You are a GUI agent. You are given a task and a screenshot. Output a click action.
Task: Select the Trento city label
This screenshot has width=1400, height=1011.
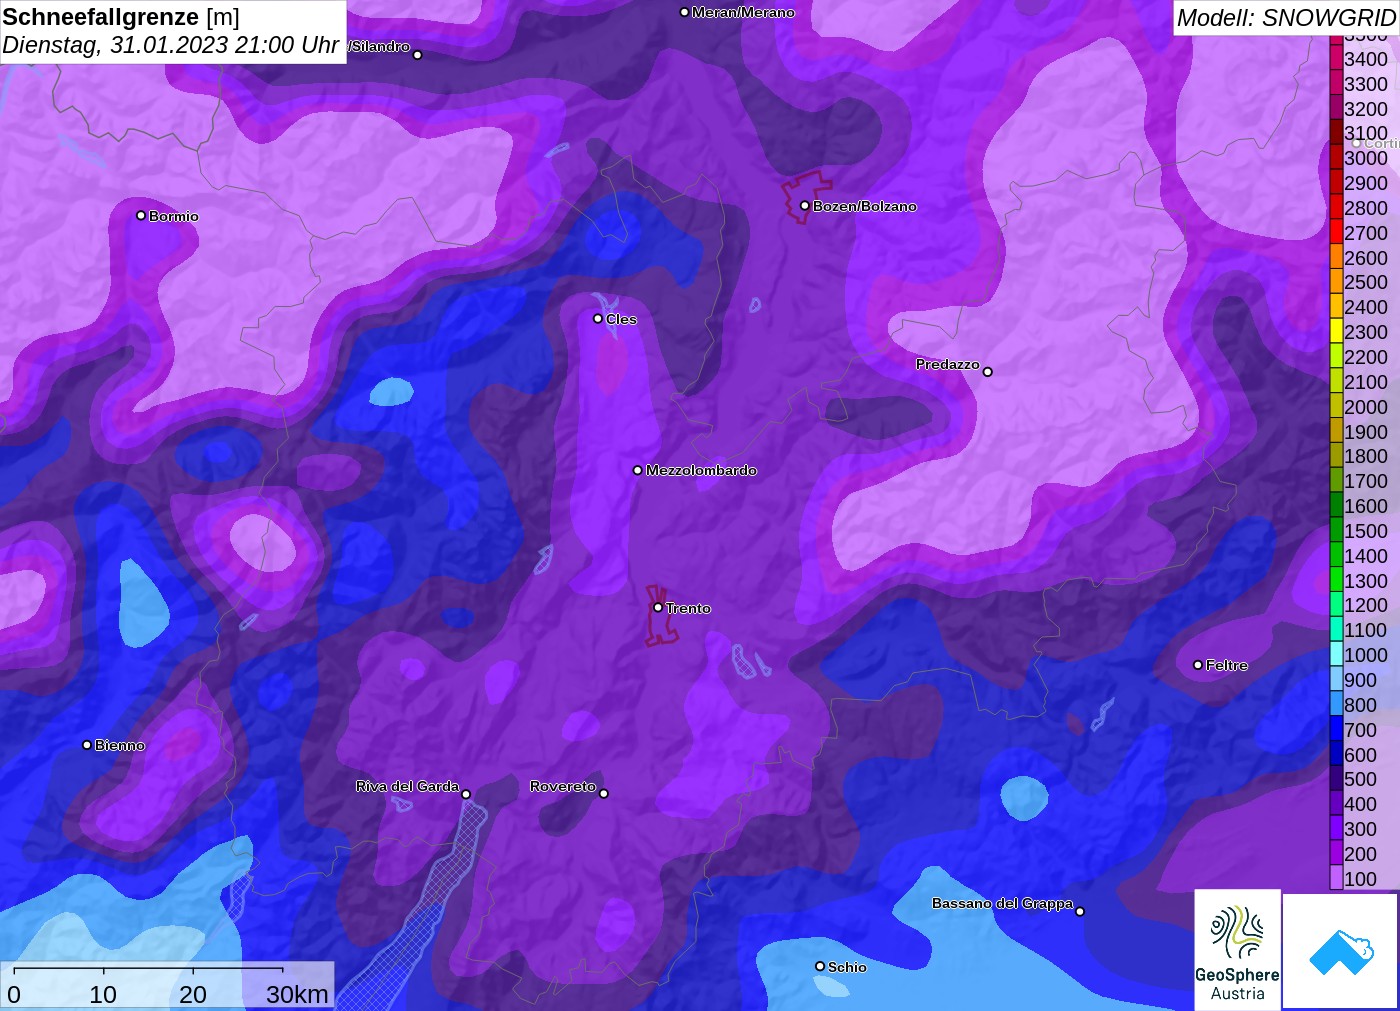click(x=688, y=608)
